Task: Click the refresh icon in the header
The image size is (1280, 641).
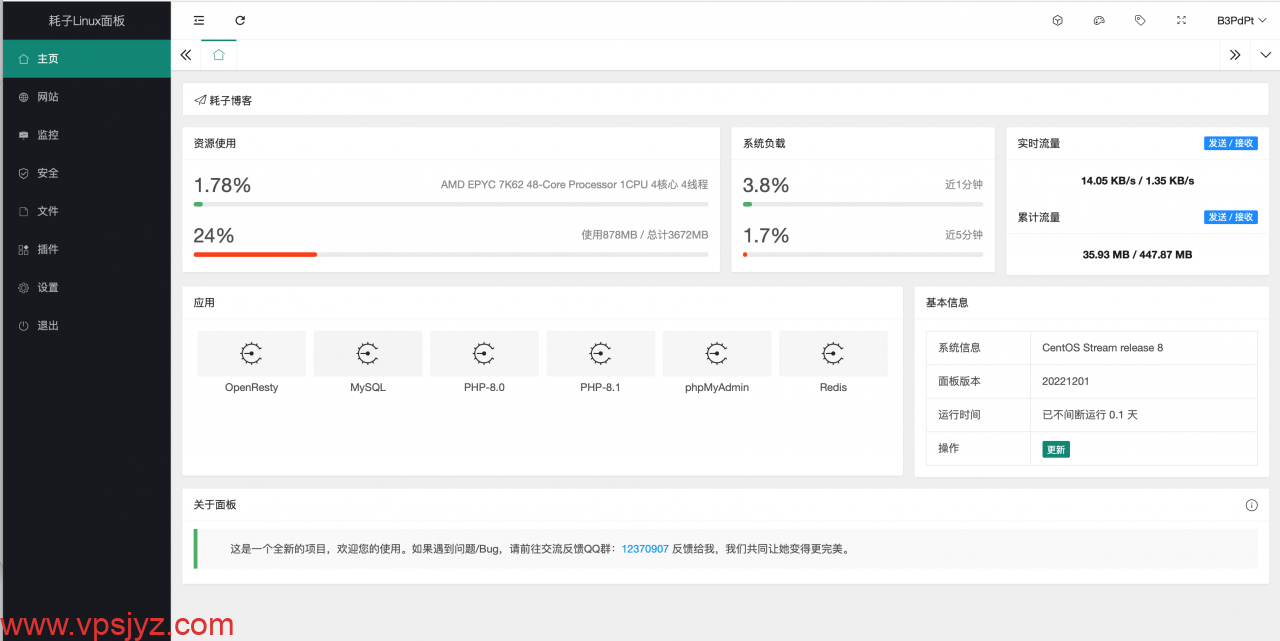Action: [x=240, y=20]
